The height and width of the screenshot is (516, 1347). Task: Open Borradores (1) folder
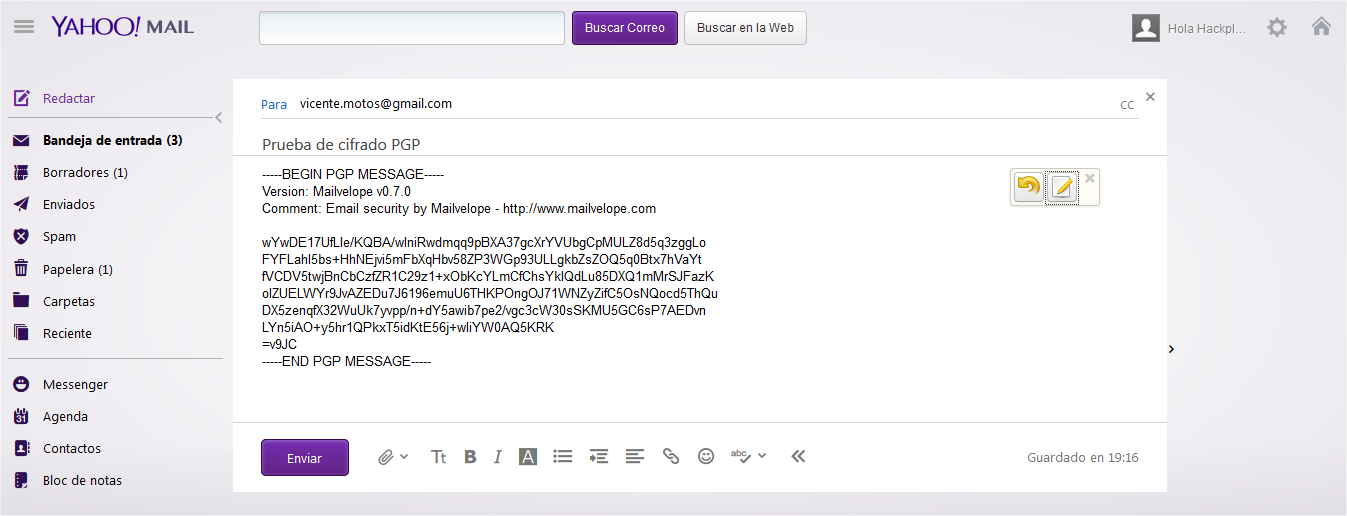tap(85, 173)
